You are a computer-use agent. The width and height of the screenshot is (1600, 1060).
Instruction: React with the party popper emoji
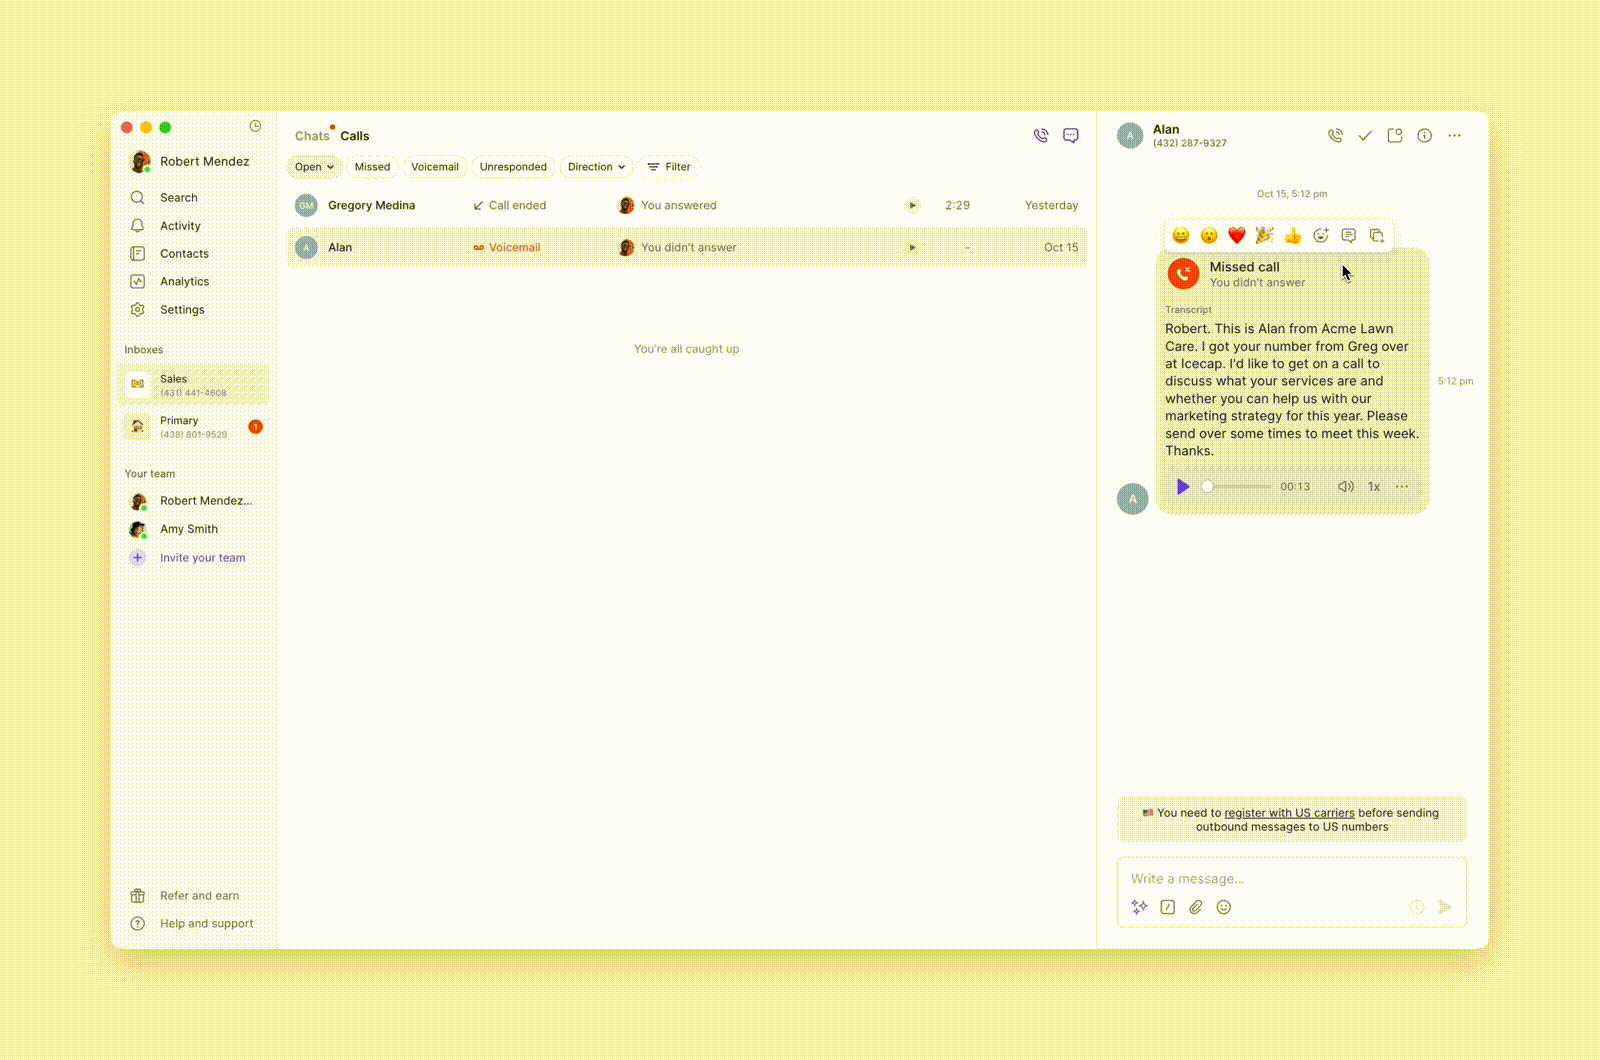click(x=1265, y=235)
